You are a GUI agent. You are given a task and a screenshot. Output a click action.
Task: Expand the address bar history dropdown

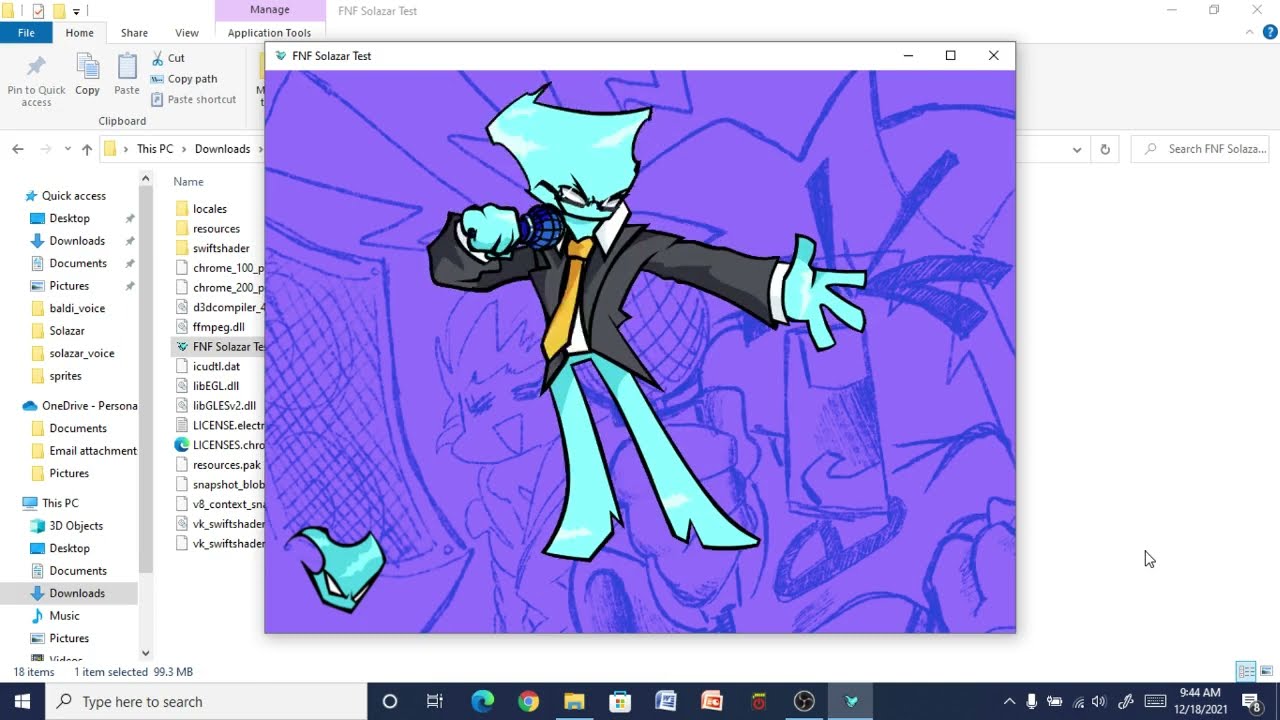pos(1076,149)
